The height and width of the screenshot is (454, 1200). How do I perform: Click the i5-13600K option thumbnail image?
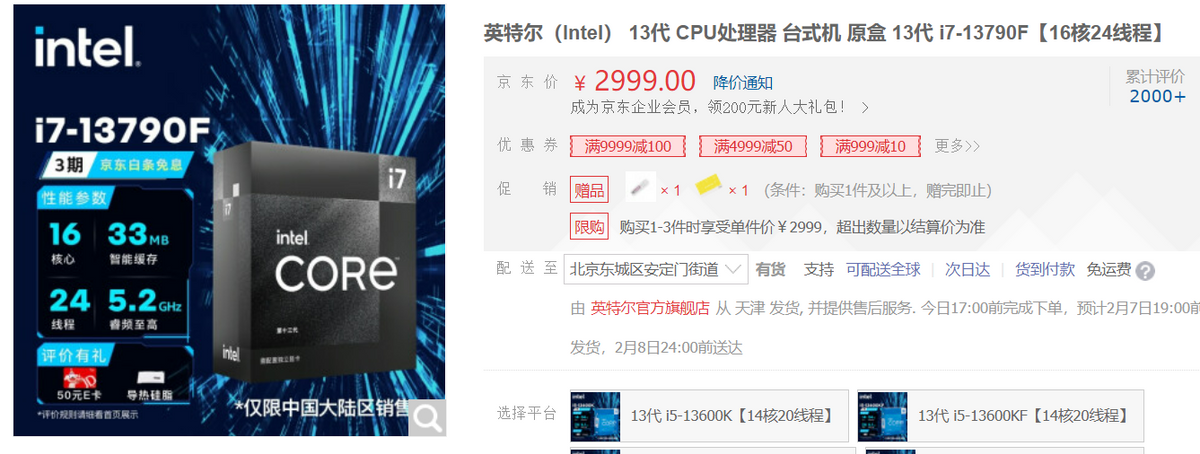click(596, 415)
